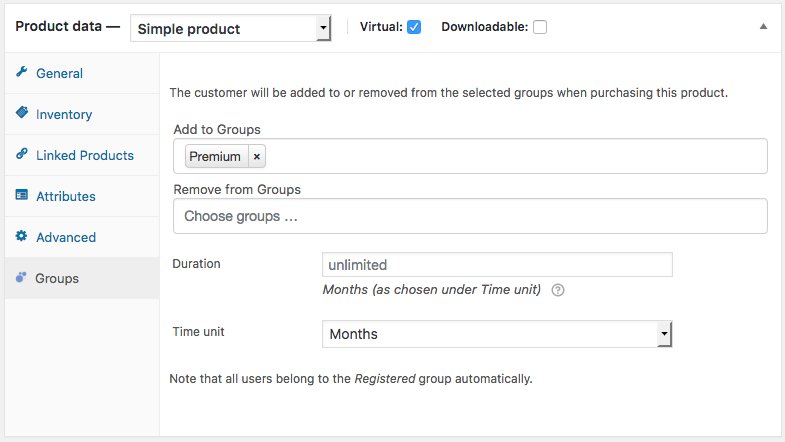
Task: Click the Duration help question mark icon
Action: [x=558, y=290]
